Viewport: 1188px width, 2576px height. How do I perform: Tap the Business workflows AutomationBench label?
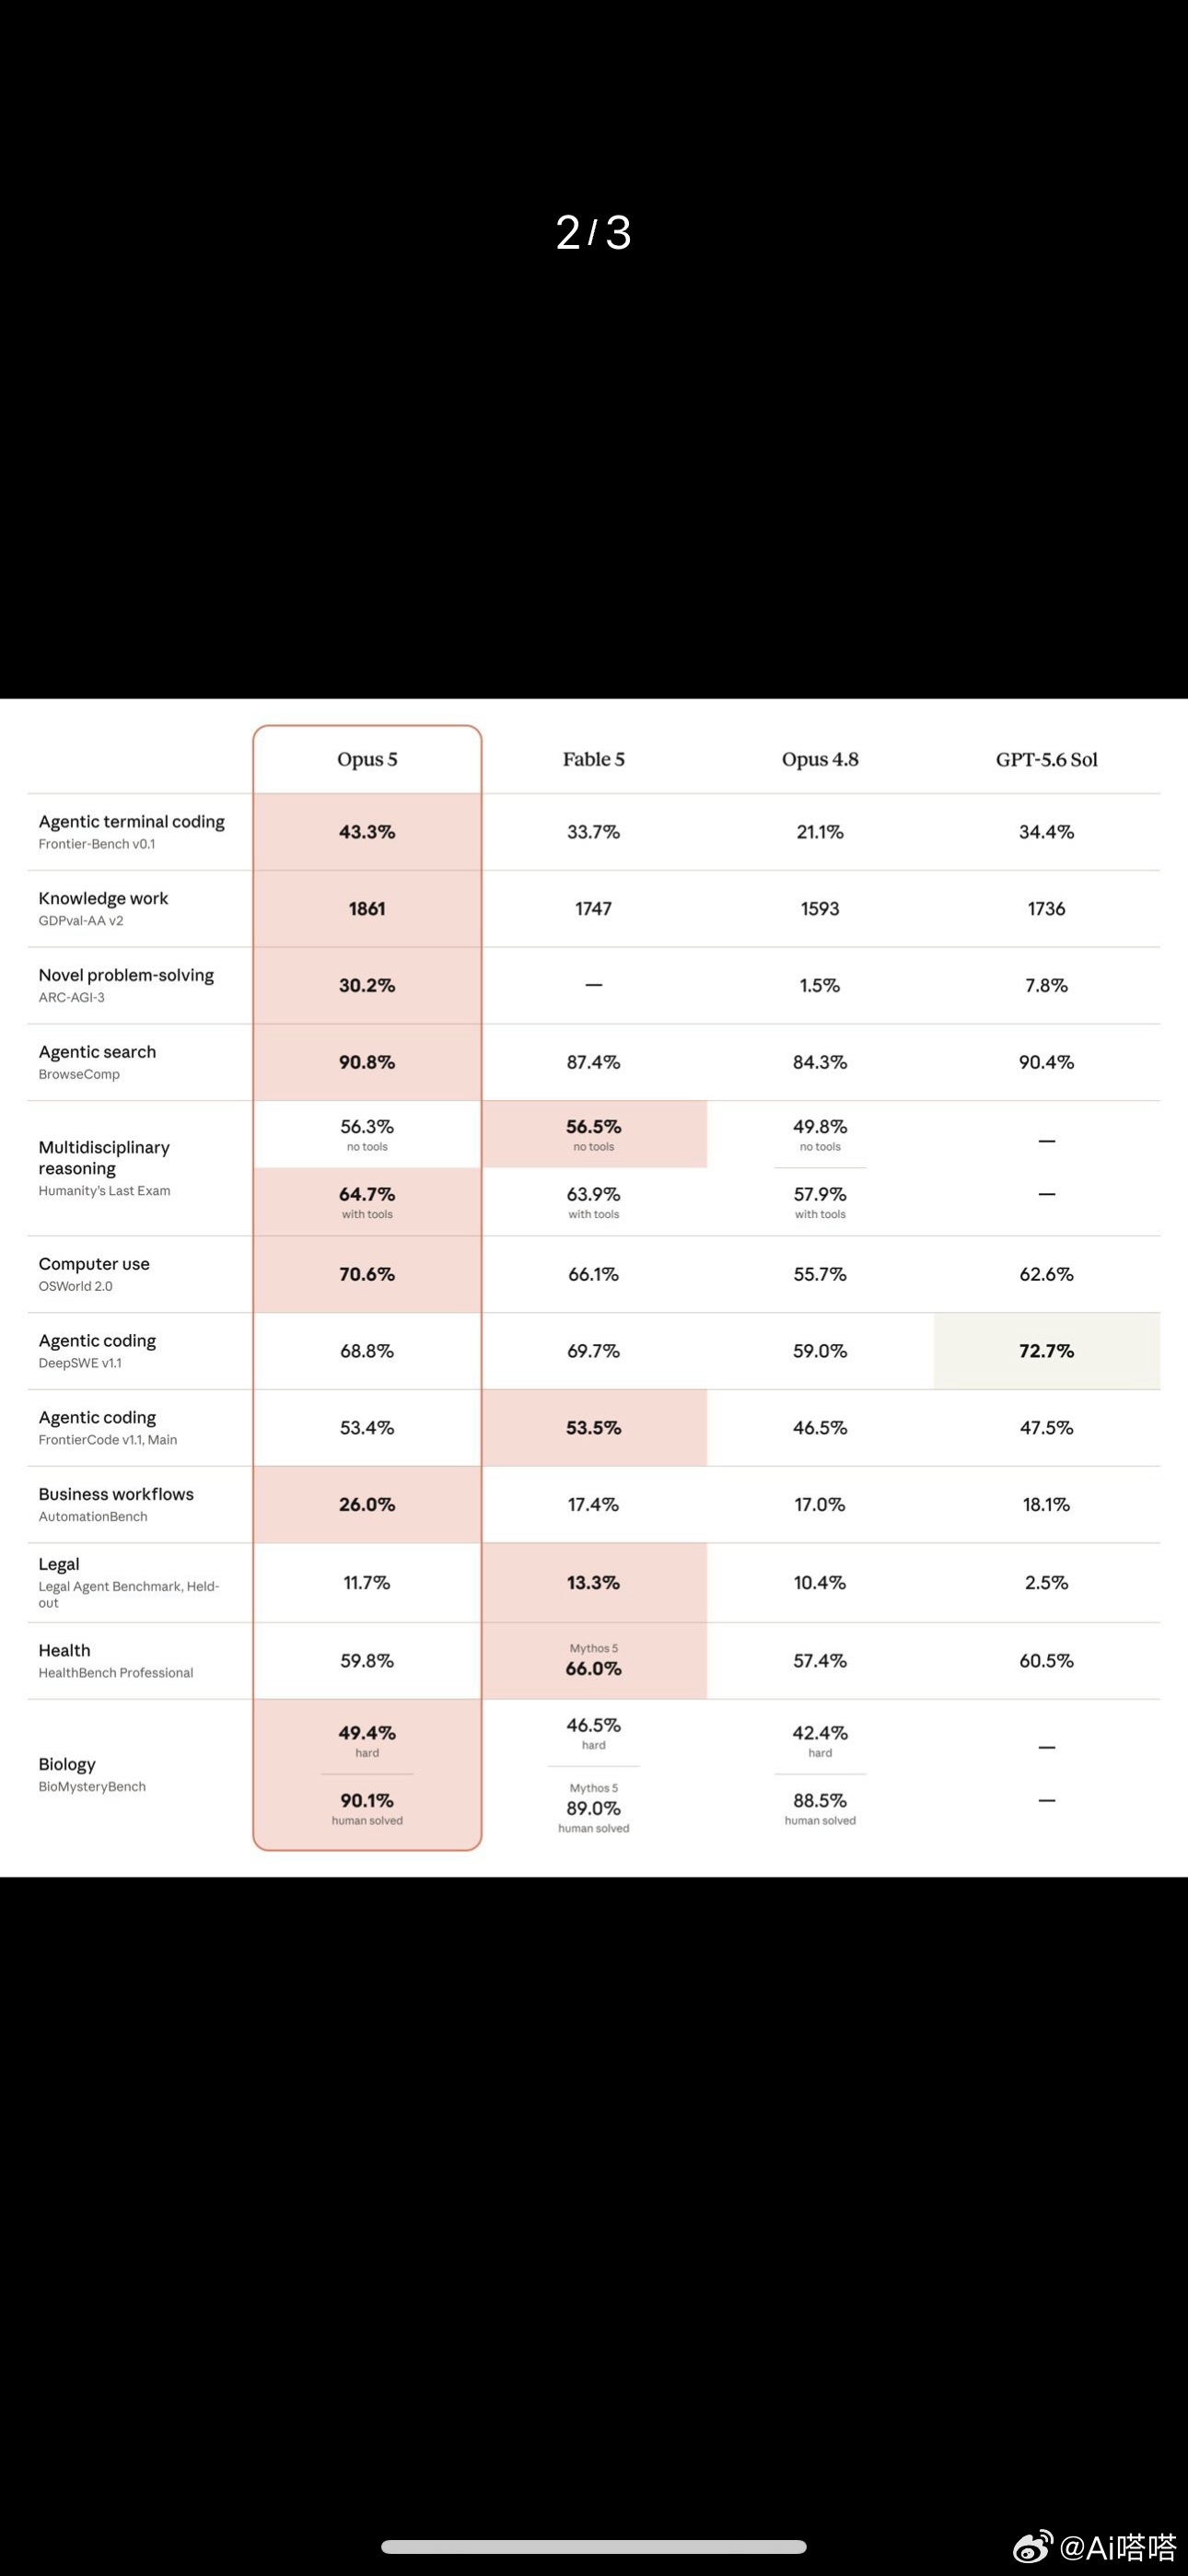116,1504
